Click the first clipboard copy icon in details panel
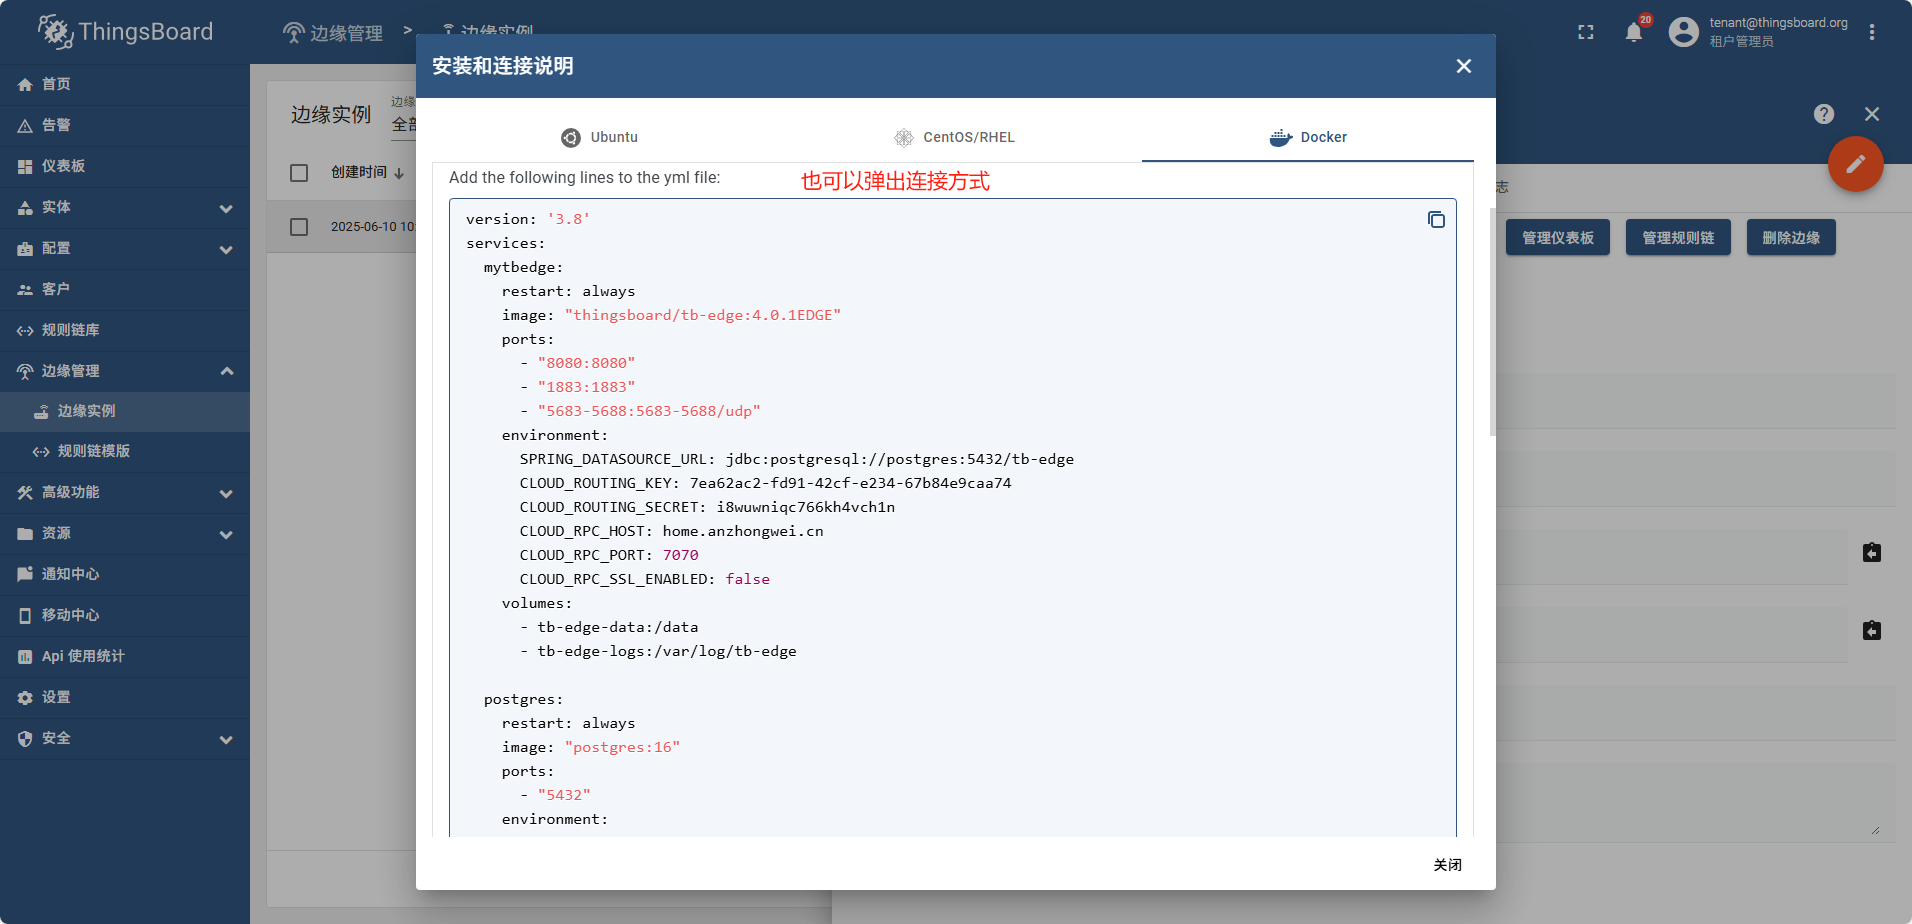Image resolution: width=1912 pixels, height=924 pixels. tap(1872, 553)
